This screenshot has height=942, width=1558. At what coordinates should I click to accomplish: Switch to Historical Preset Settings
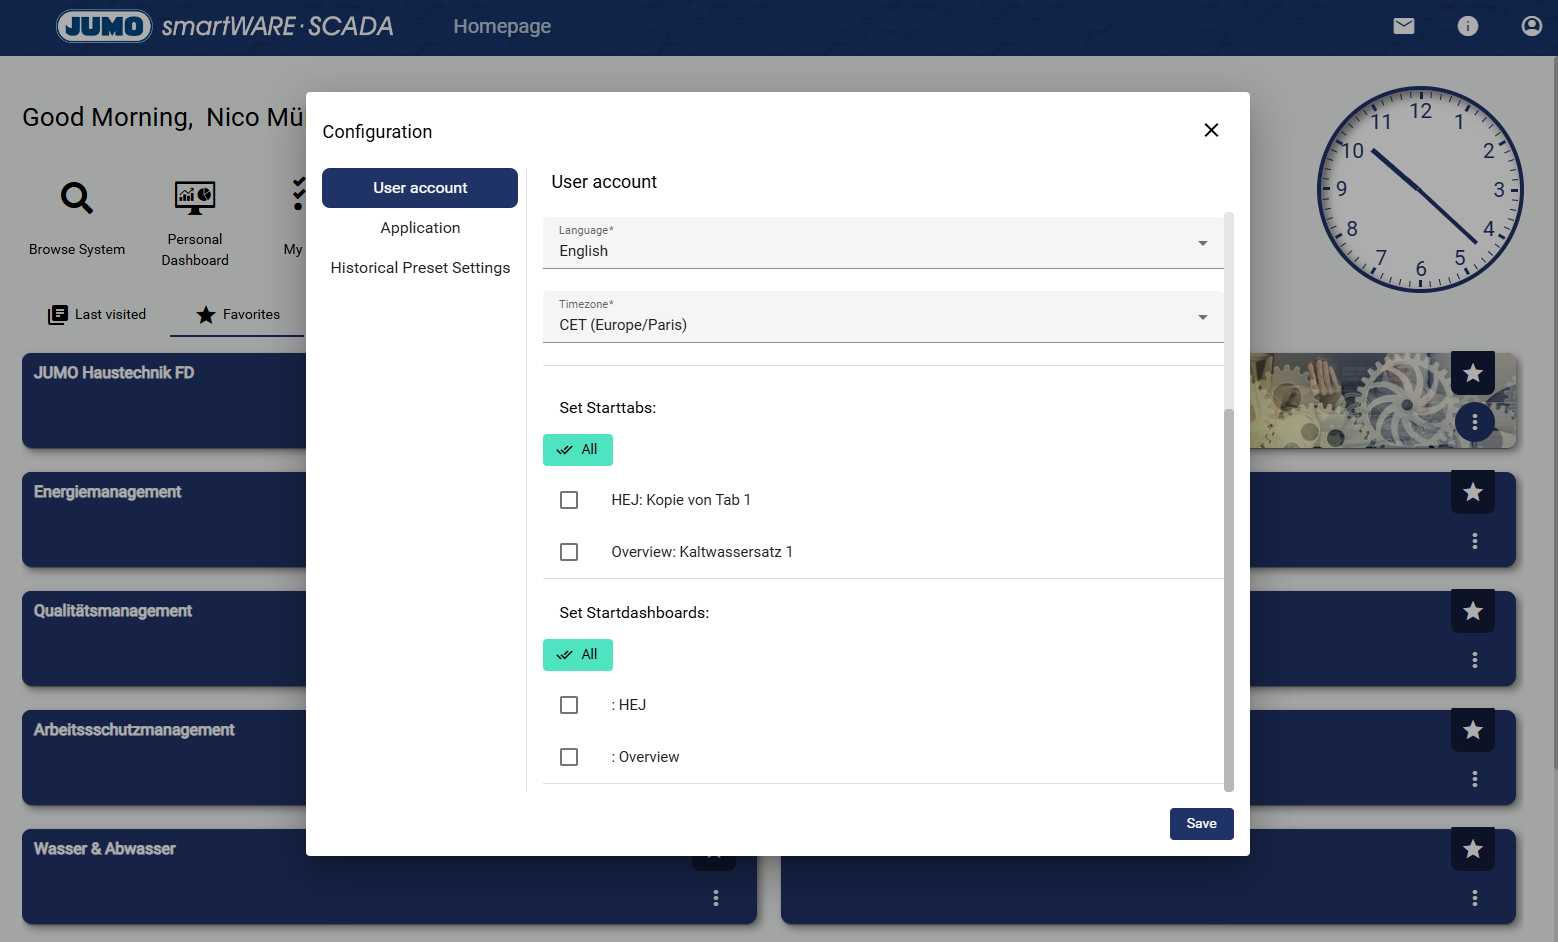click(x=420, y=268)
